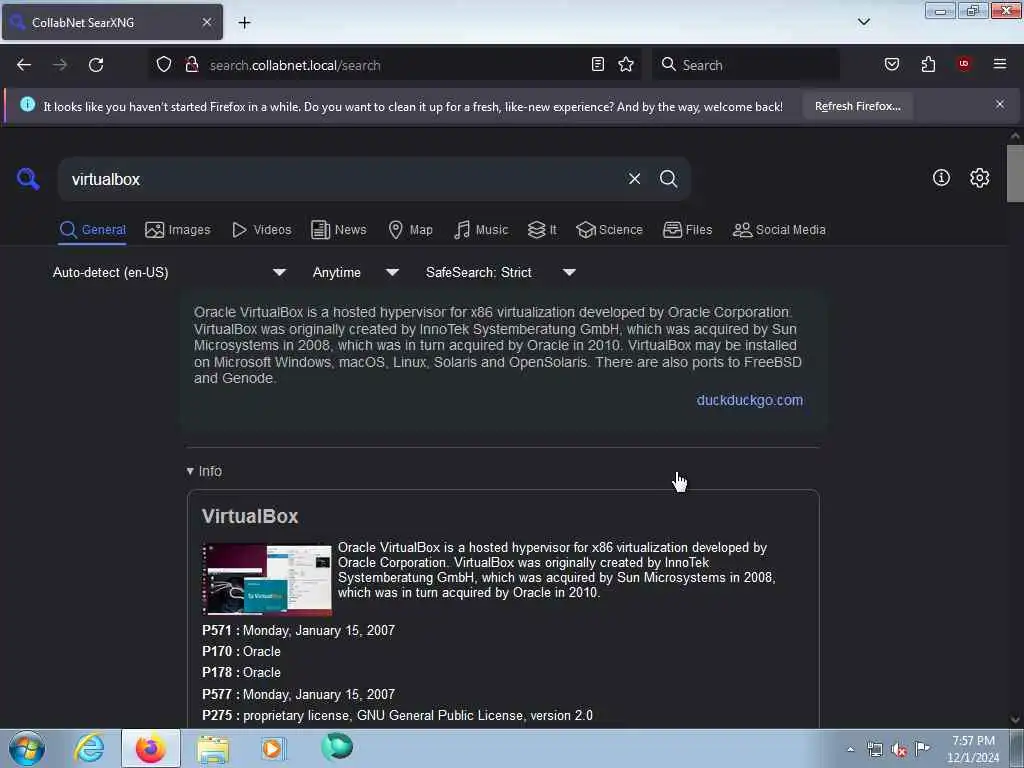Select the General category tab

point(92,230)
